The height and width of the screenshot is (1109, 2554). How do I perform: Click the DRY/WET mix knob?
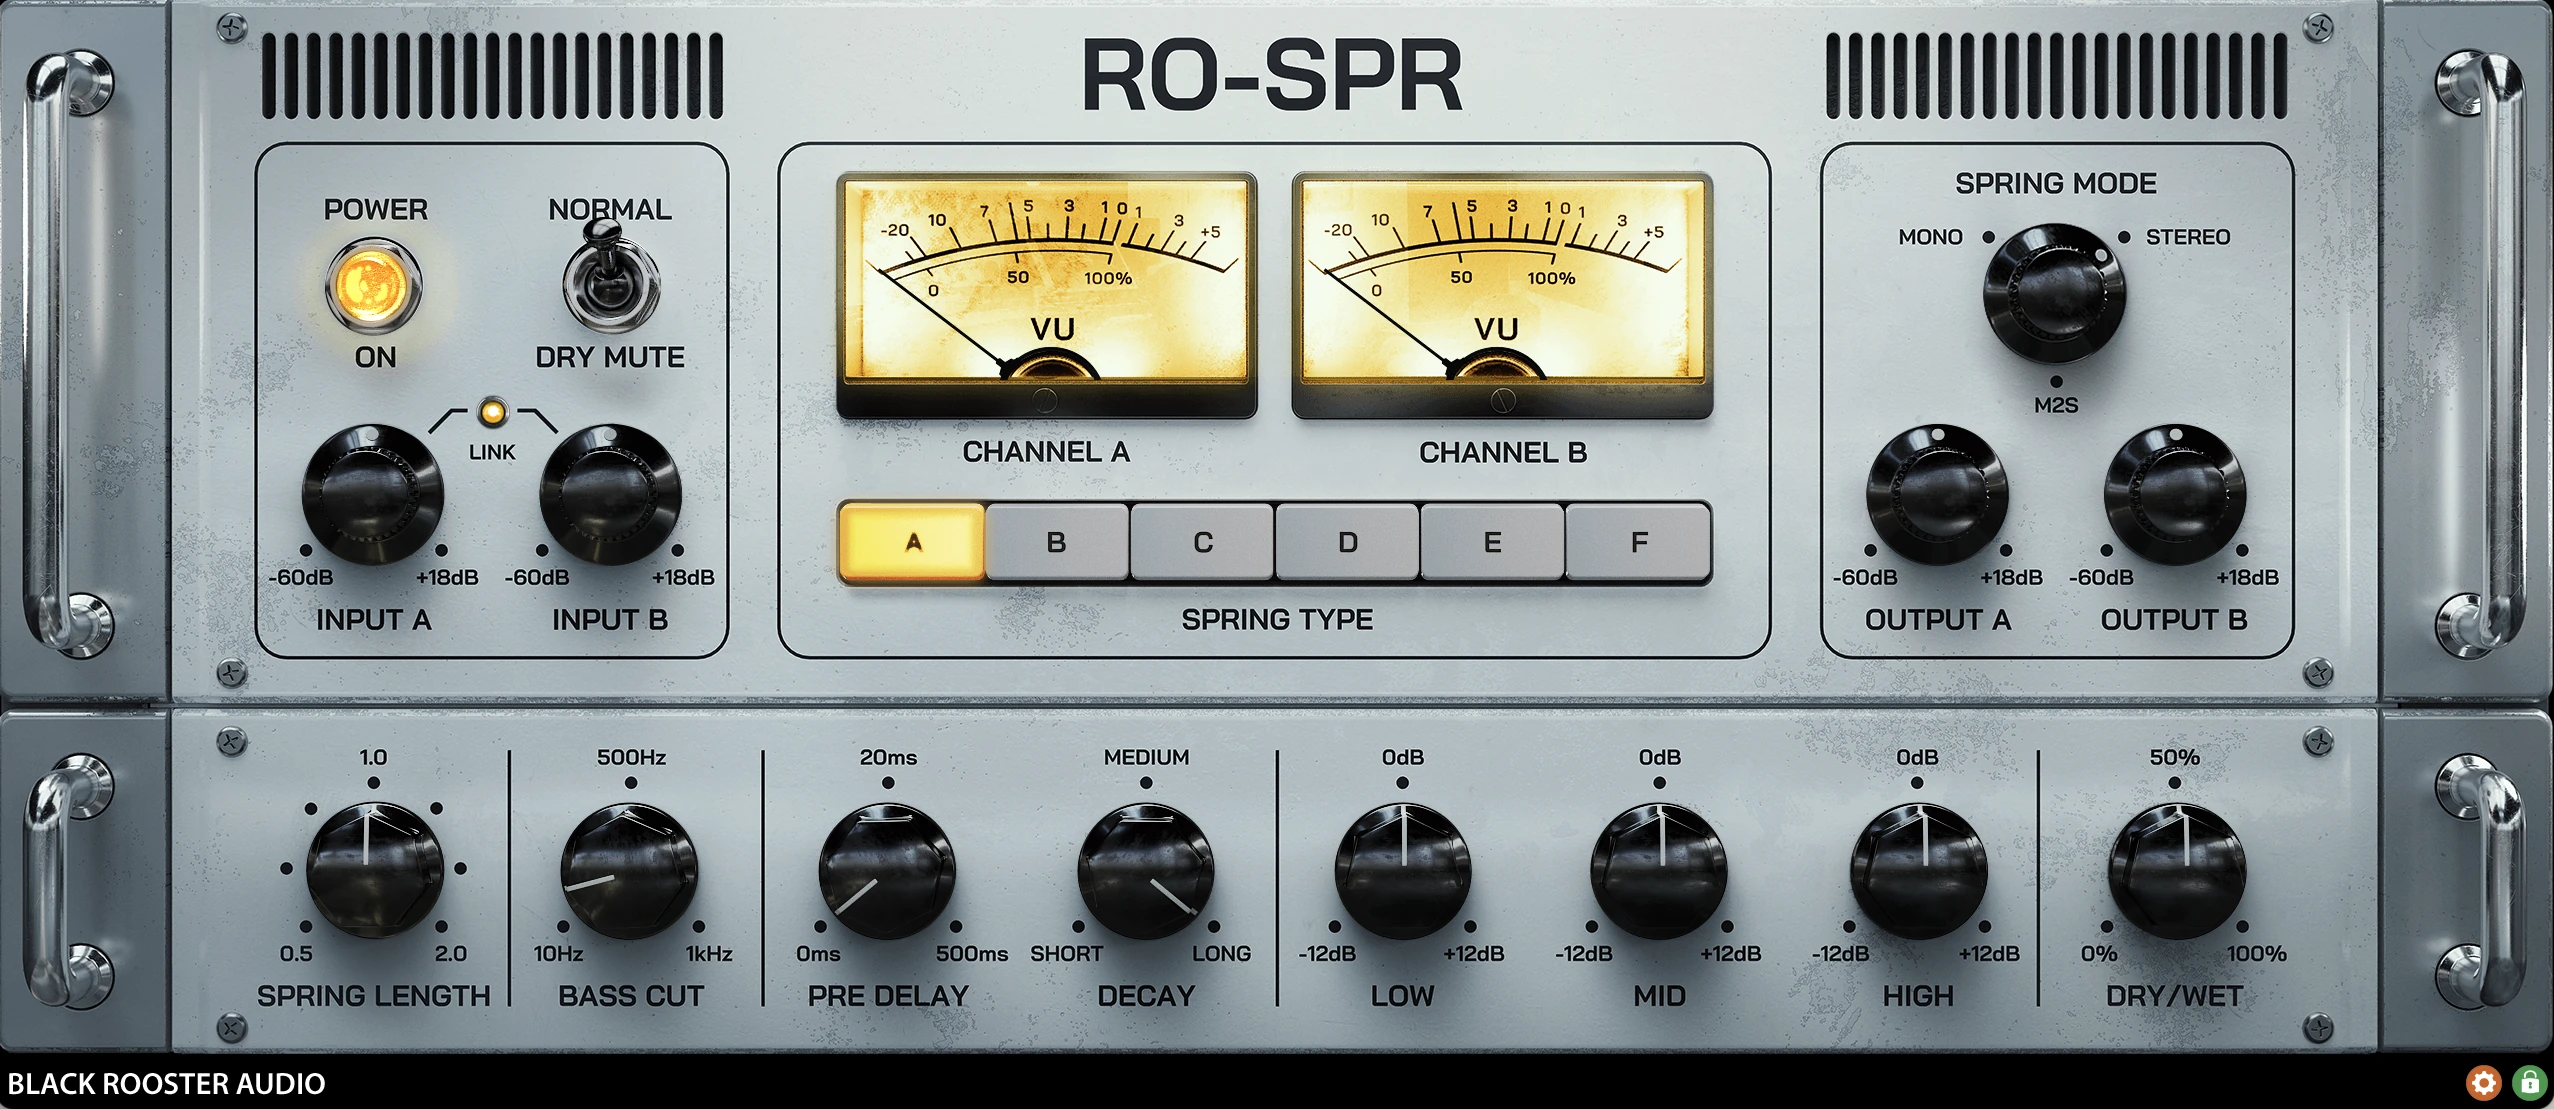(2176, 869)
